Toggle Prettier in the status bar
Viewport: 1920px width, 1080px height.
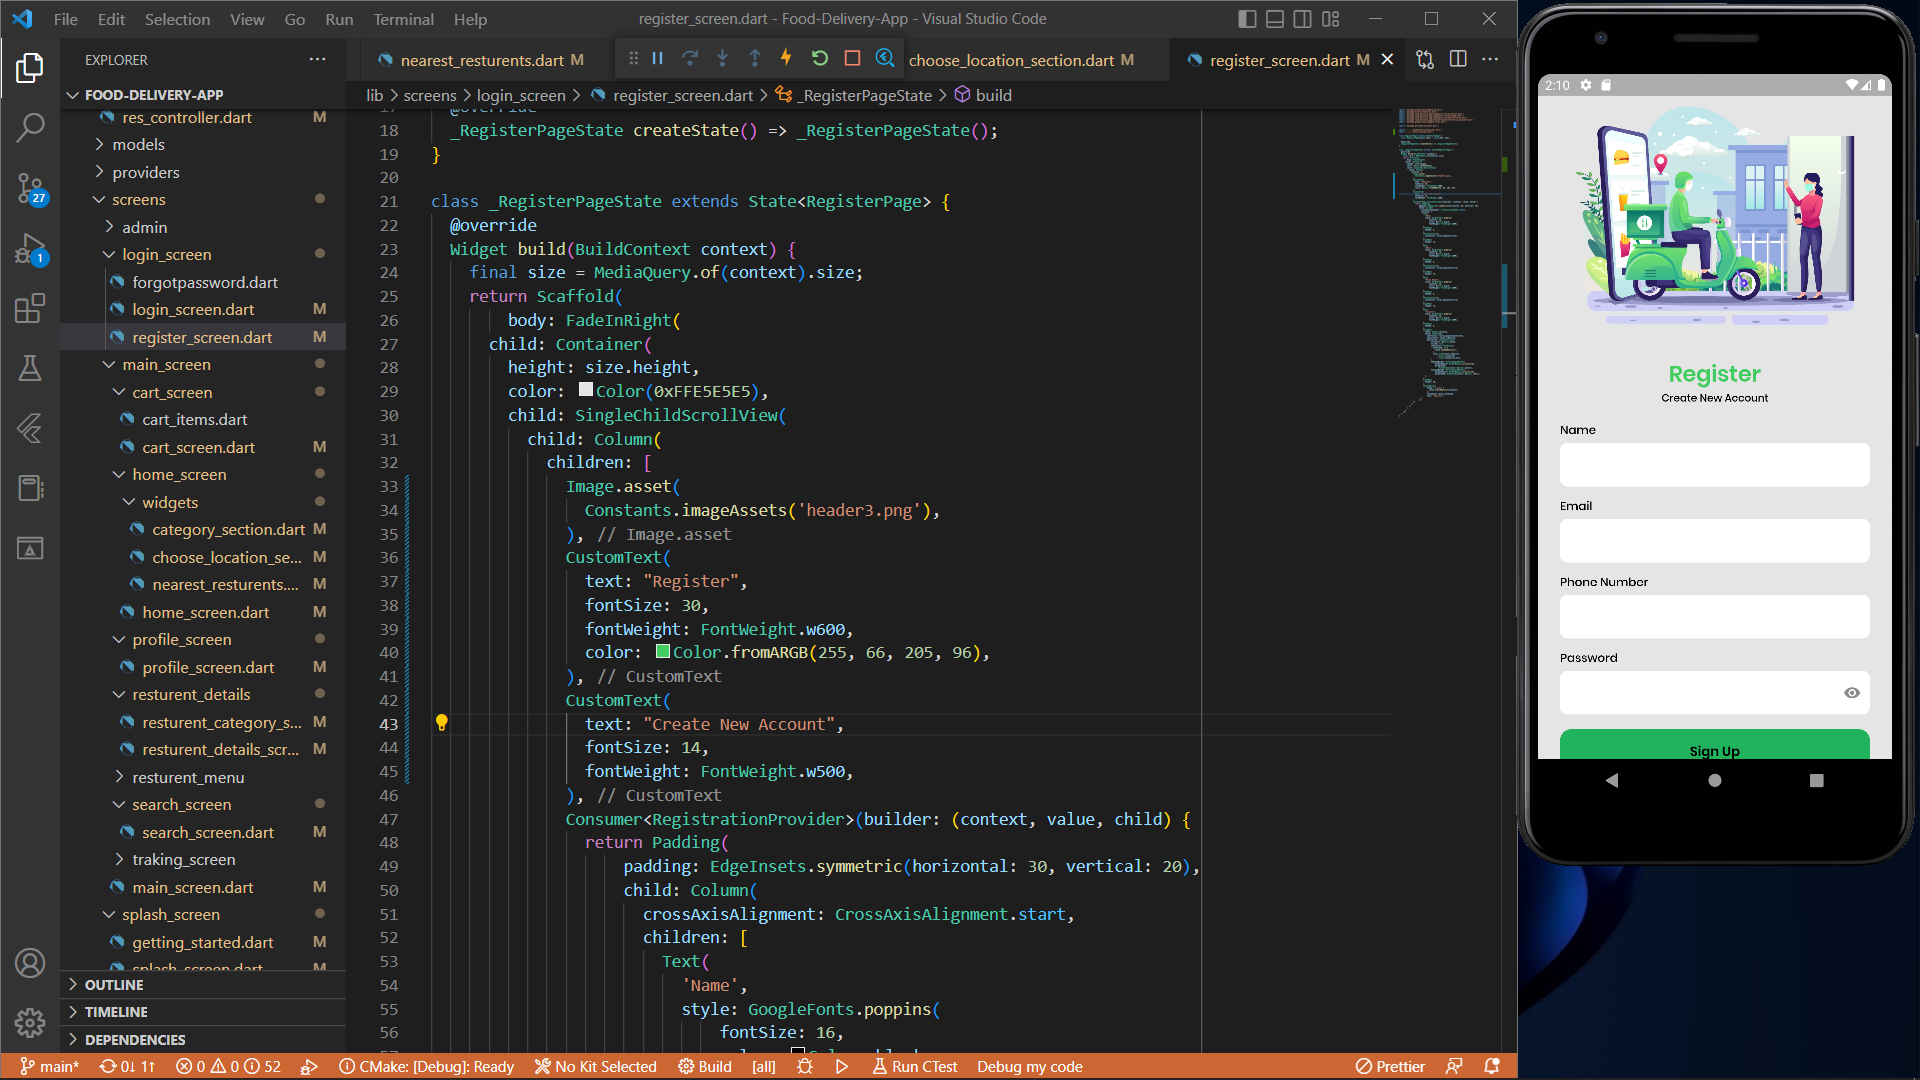coord(1390,1066)
